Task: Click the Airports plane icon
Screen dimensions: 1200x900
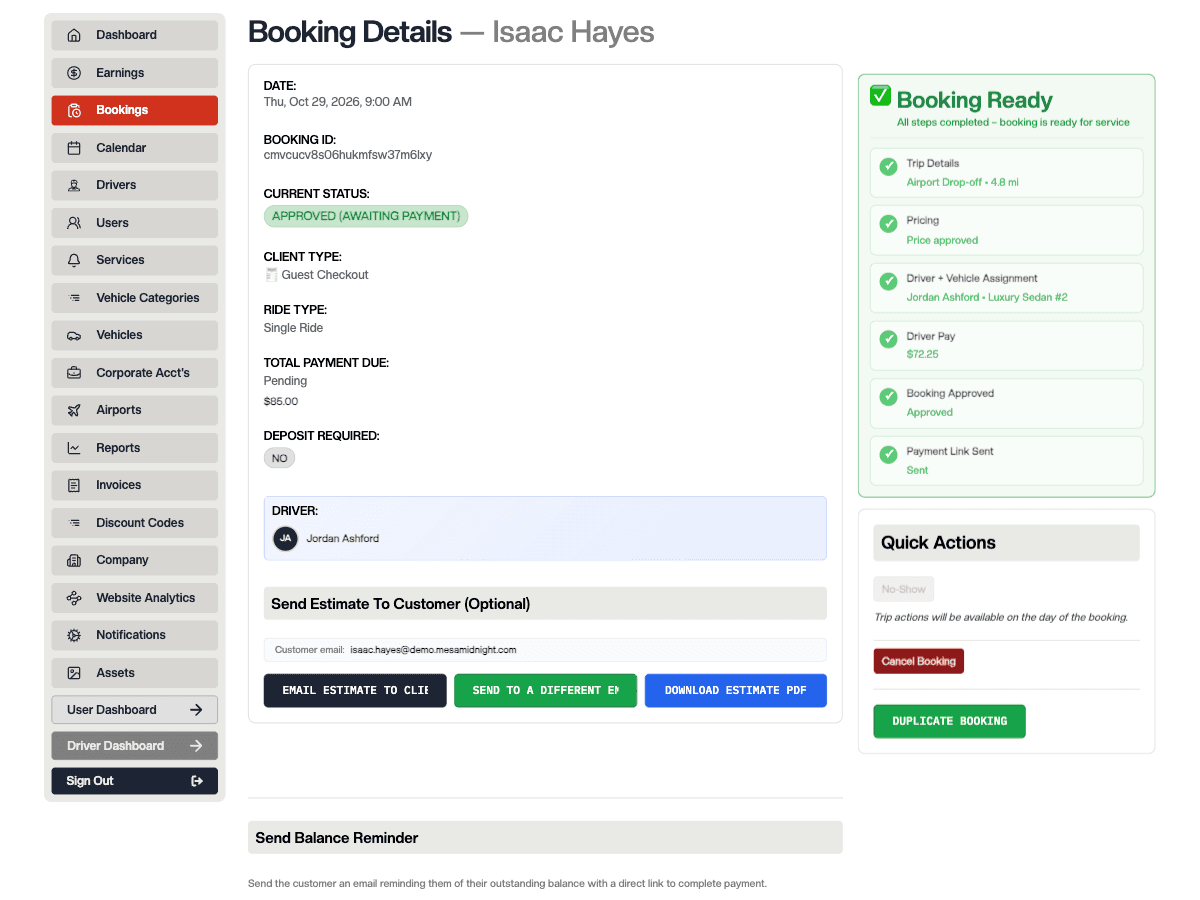Action: point(74,410)
